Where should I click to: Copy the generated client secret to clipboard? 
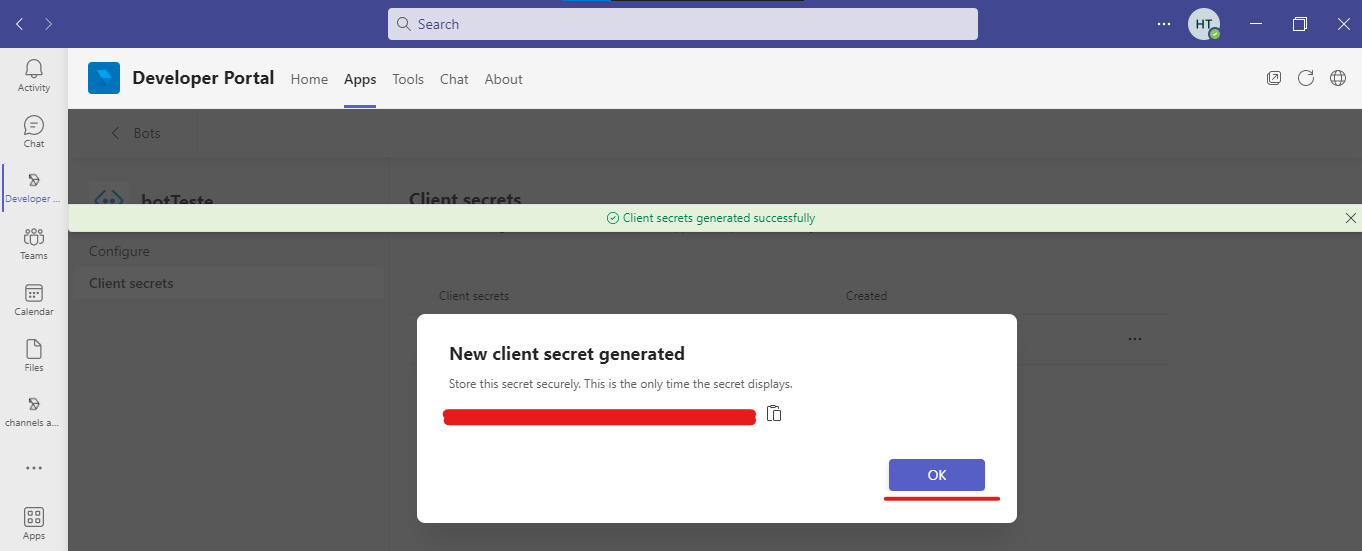click(773, 413)
